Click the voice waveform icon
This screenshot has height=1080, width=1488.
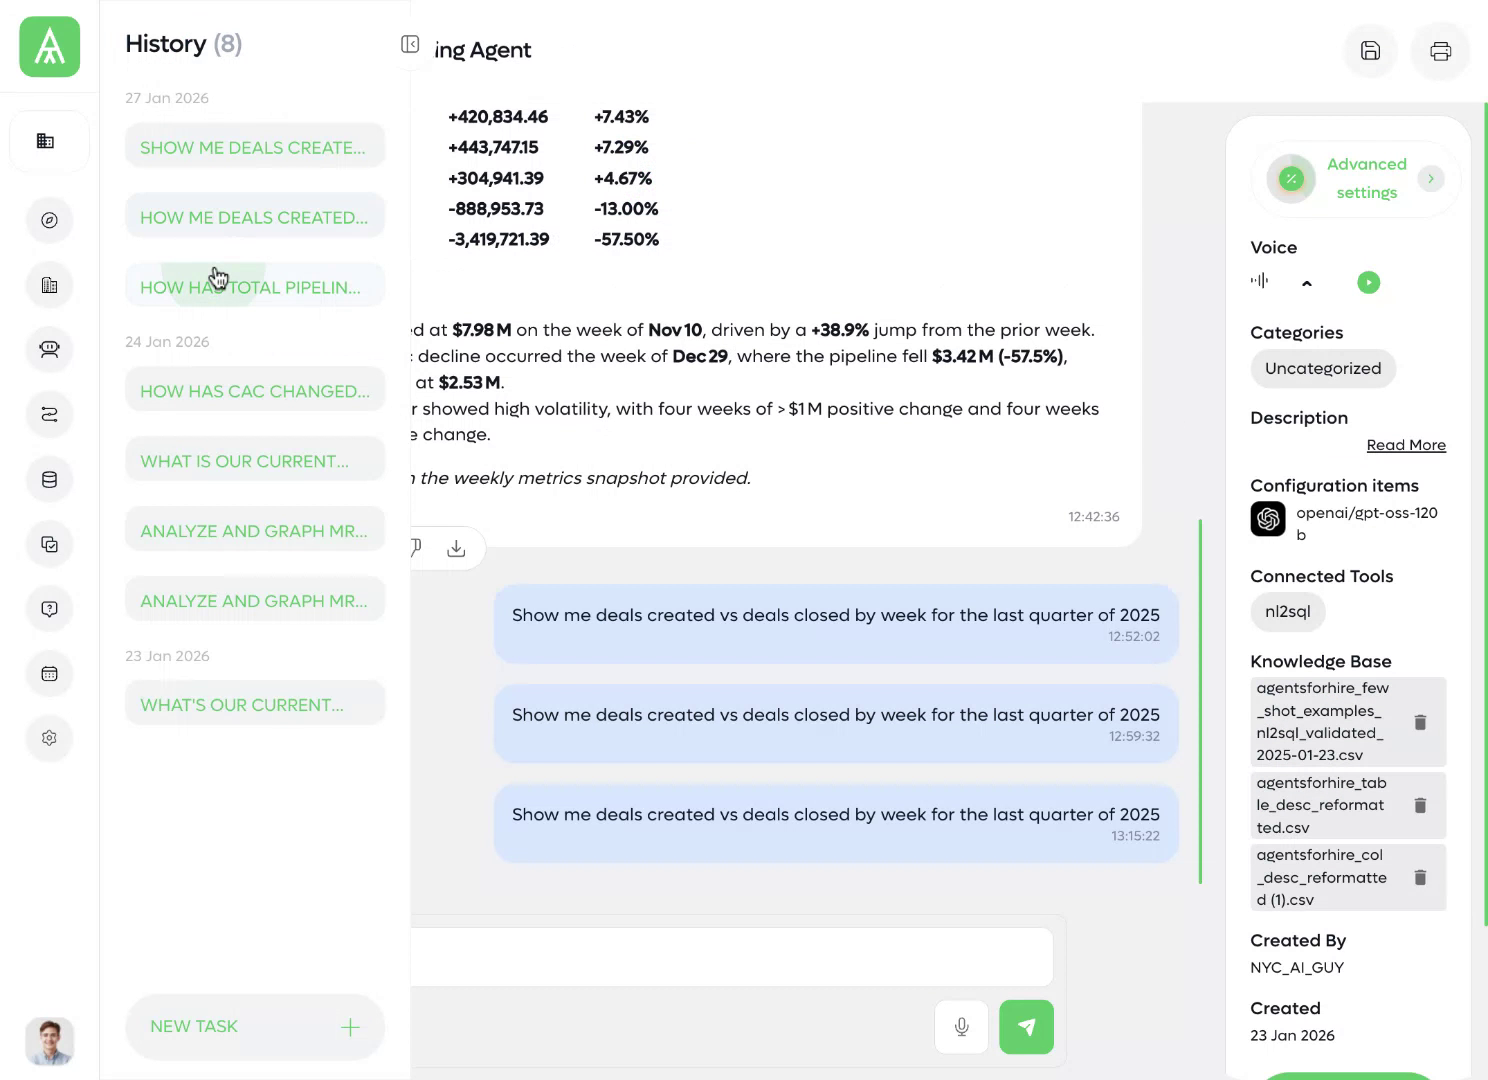tap(1259, 281)
